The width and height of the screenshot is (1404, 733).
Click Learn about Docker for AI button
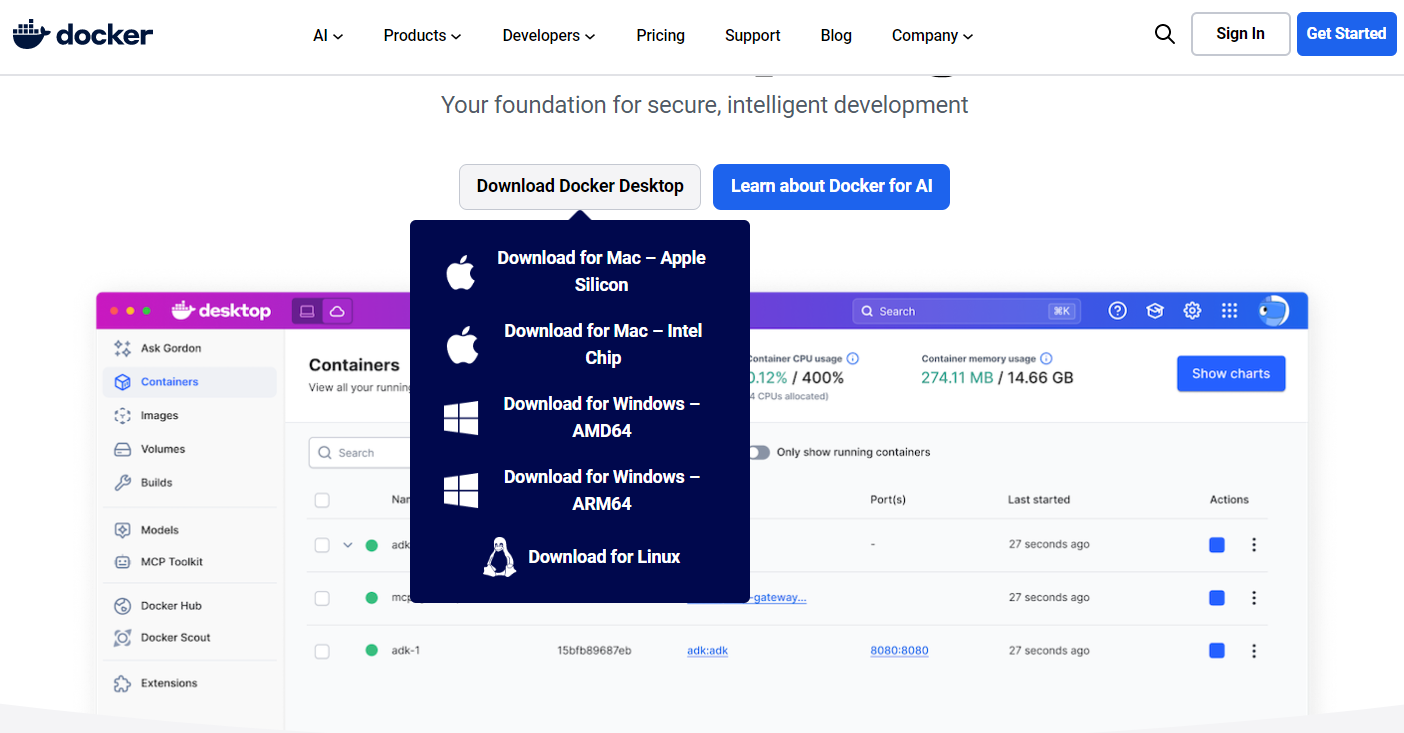click(831, 186)
